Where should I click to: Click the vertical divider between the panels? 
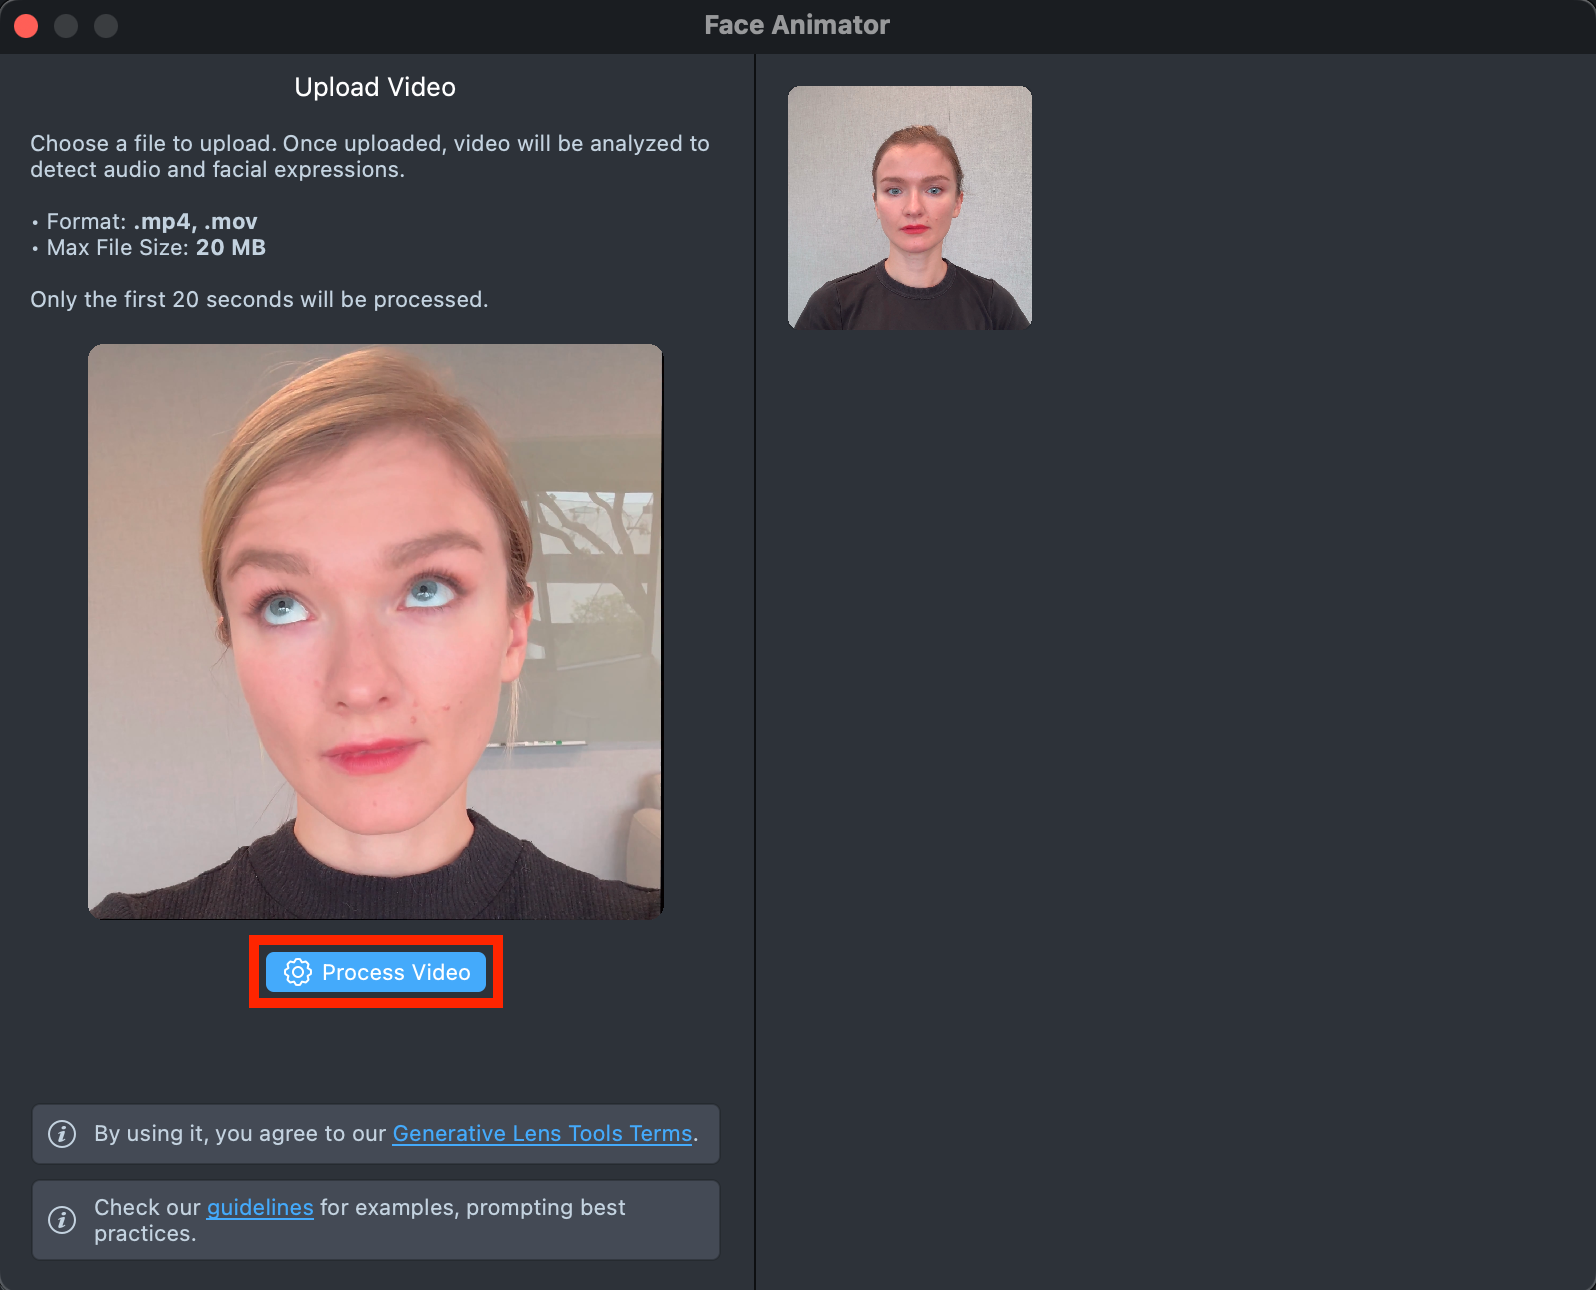(755, 670)
